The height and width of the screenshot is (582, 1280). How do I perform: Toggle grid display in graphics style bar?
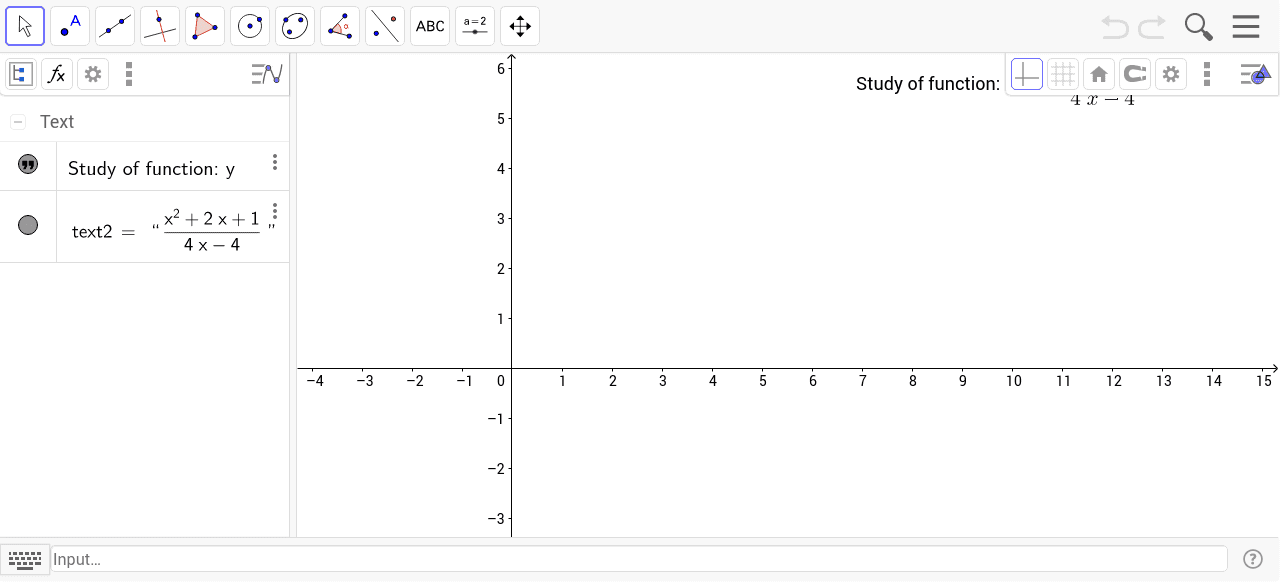coord(1063,74)
